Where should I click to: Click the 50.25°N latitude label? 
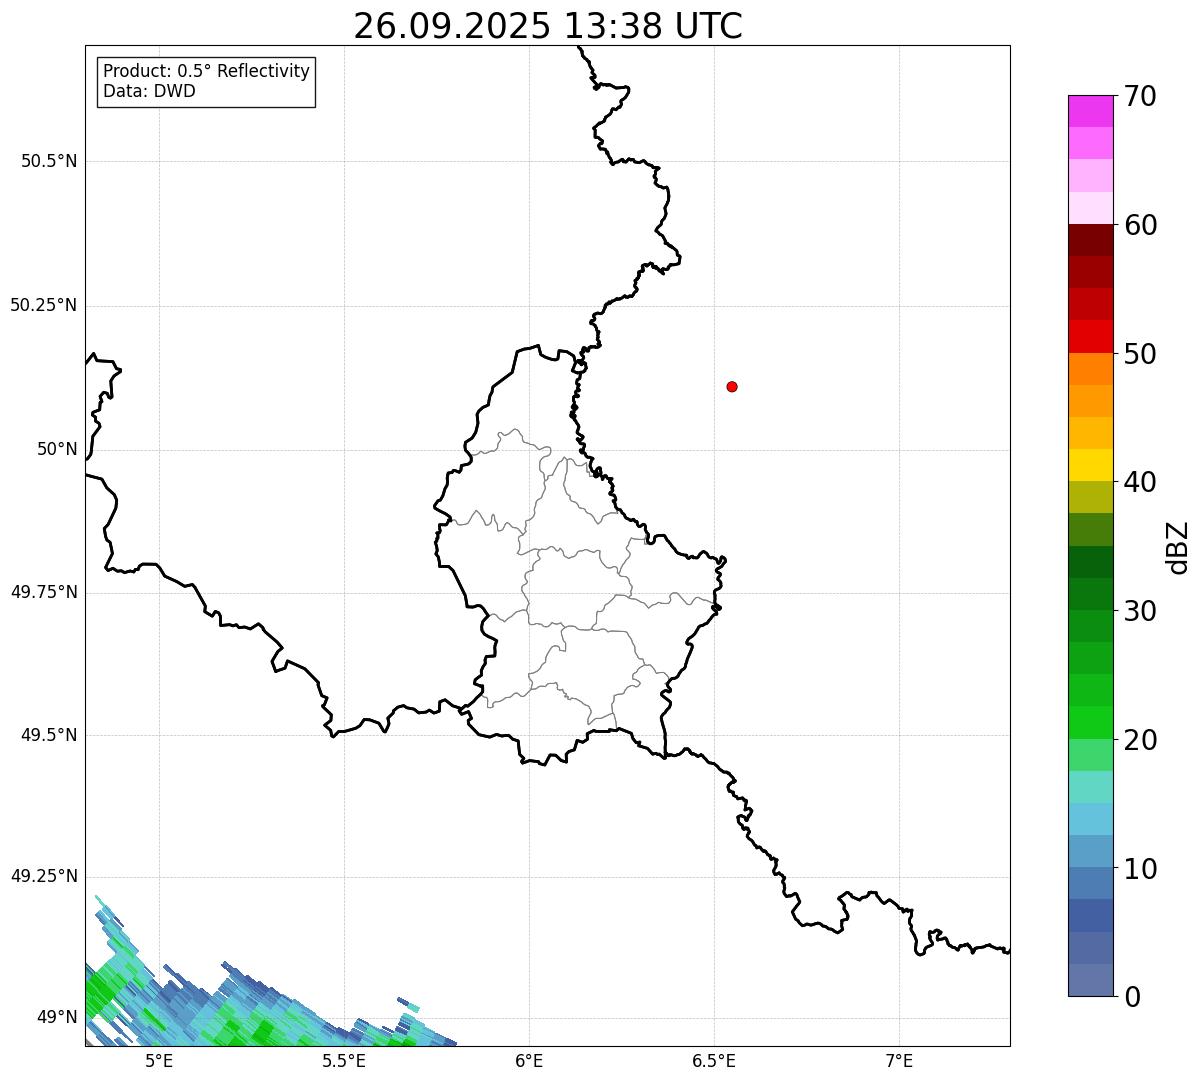[44, 305]
